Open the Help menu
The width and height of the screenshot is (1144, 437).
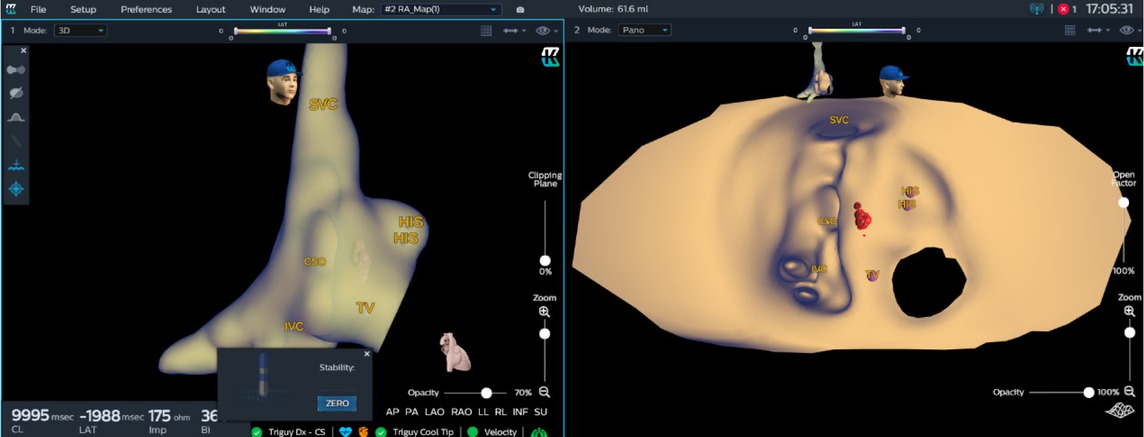pyautogui.click(x=320, y=9)
